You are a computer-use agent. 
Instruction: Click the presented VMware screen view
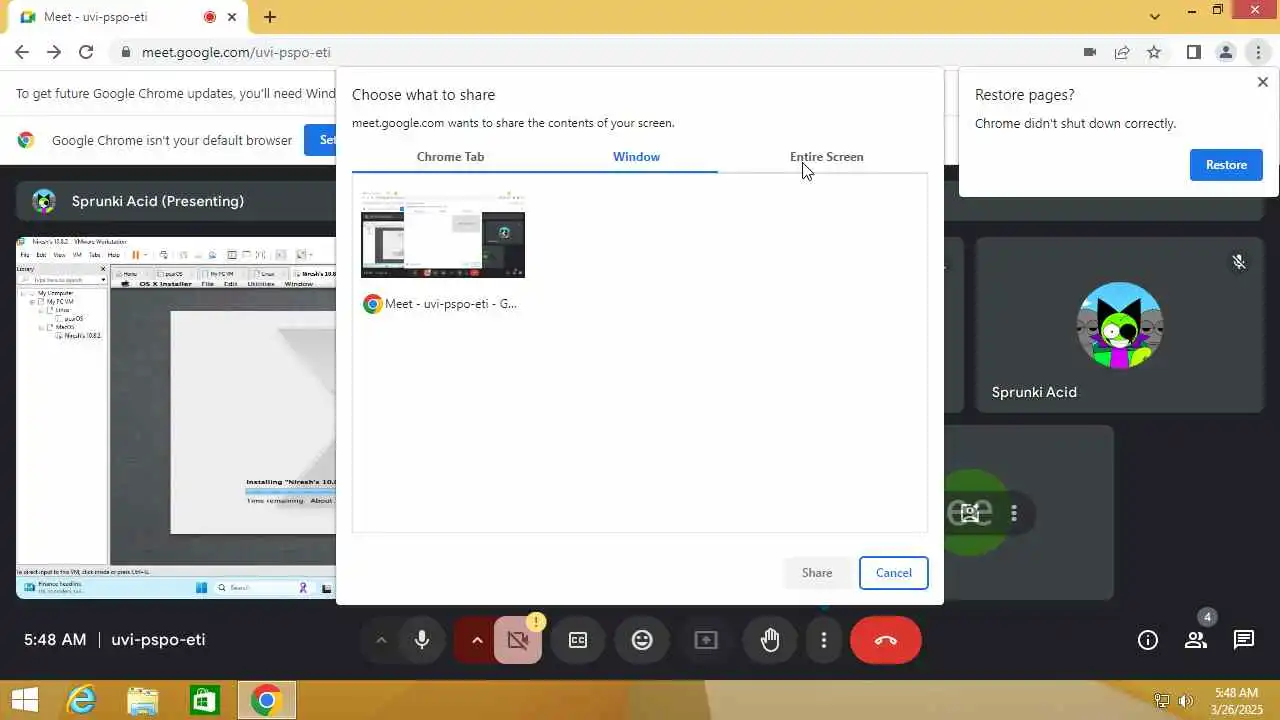176,418
